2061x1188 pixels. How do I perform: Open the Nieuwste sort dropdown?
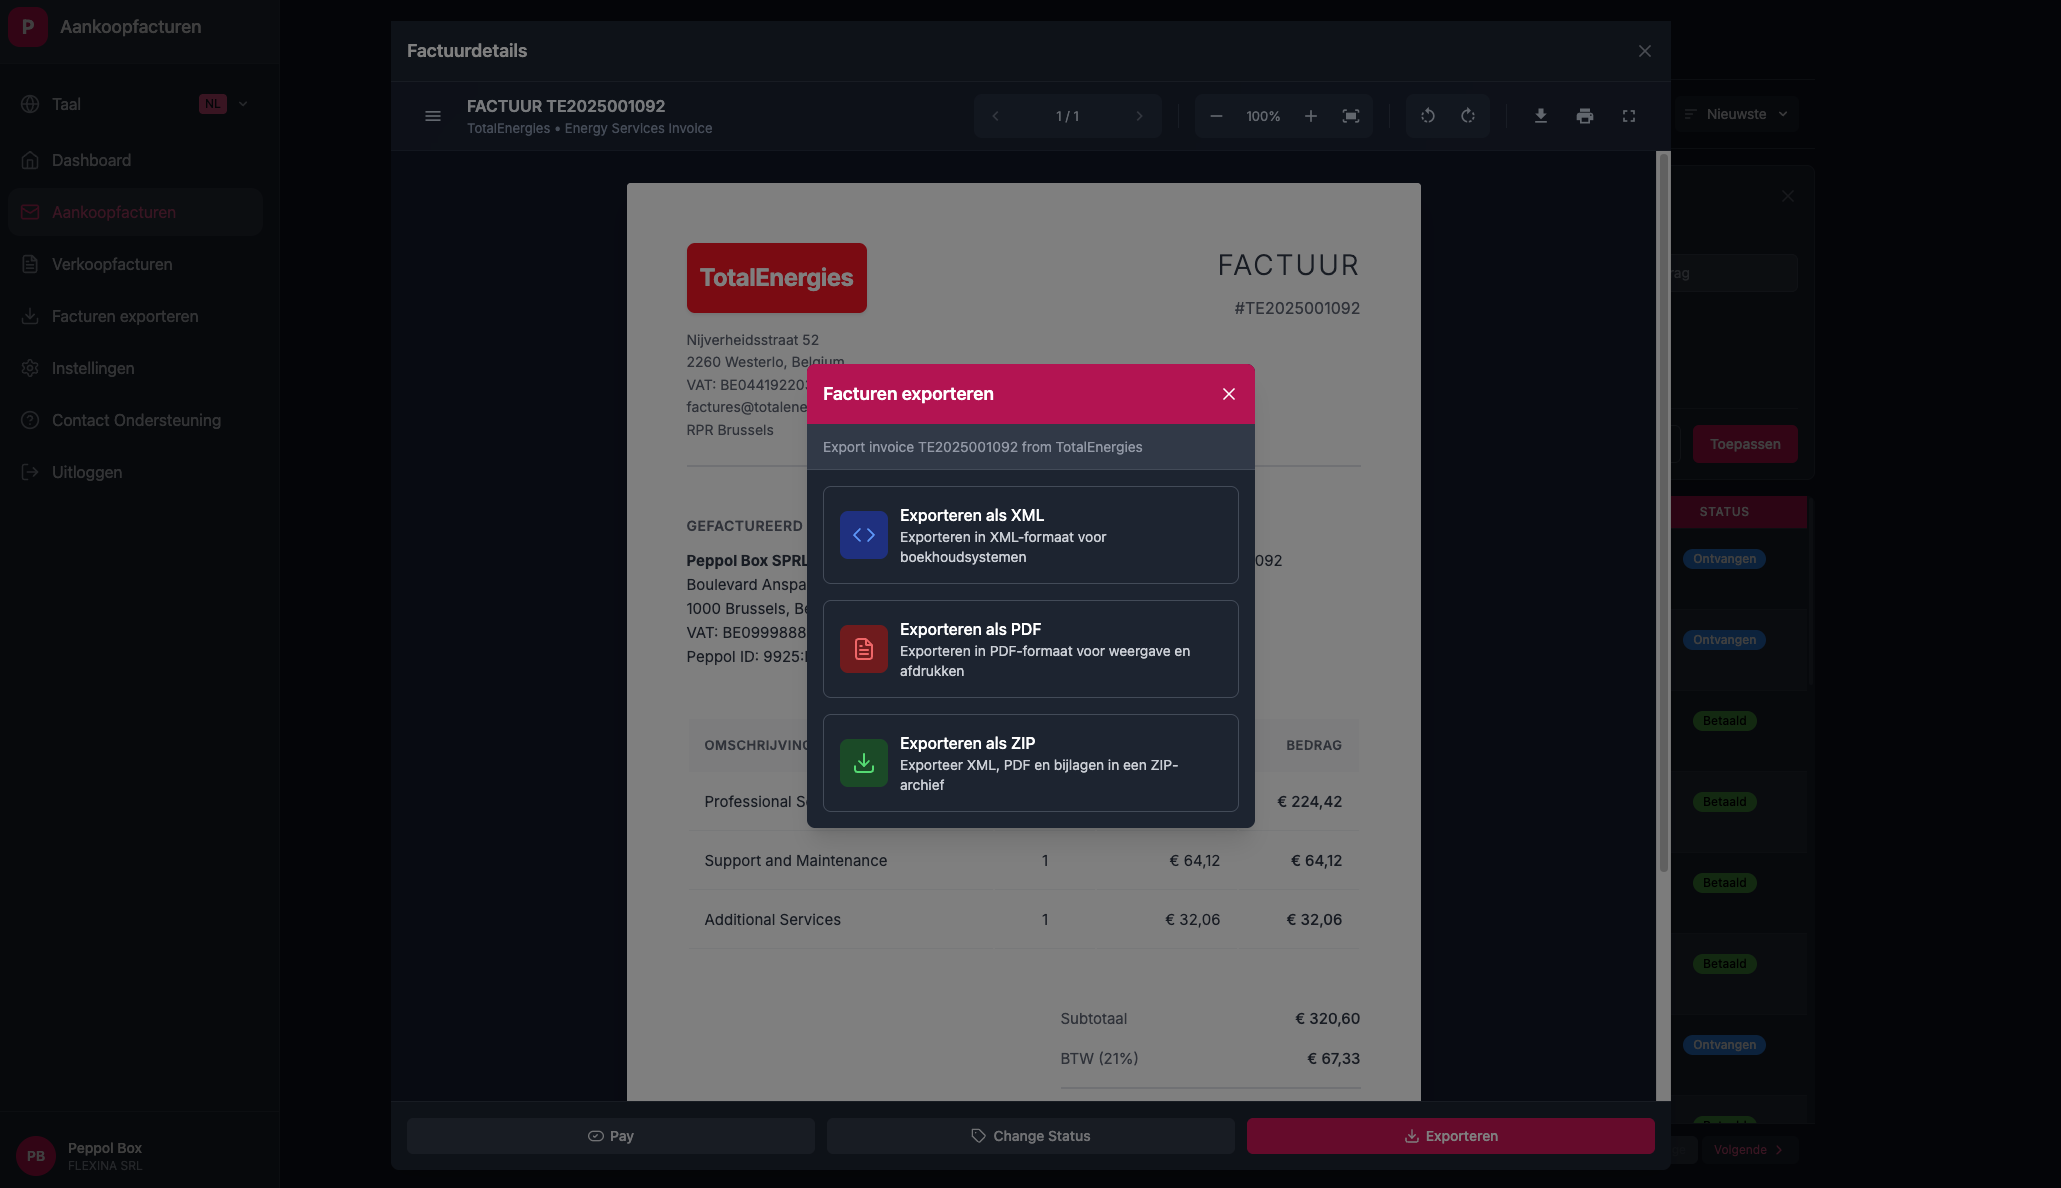(x=1737, y=114)
